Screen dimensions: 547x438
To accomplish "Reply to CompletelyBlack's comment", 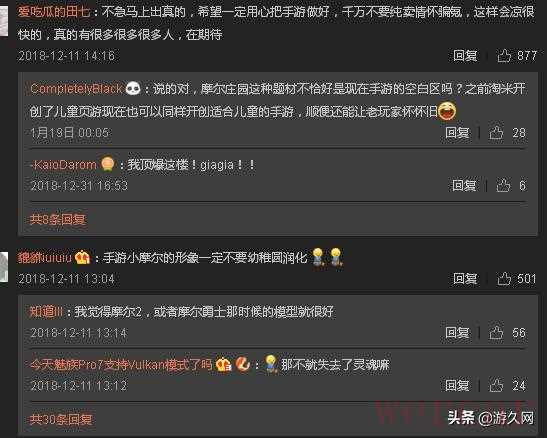I will click(x=457, y=133).
